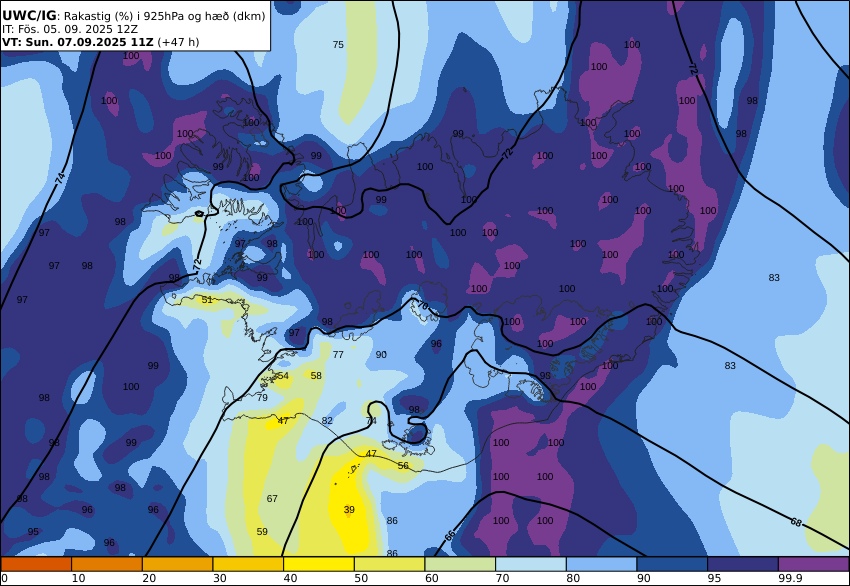Click the 10–20 orange legend swatch

pos(107,564)
